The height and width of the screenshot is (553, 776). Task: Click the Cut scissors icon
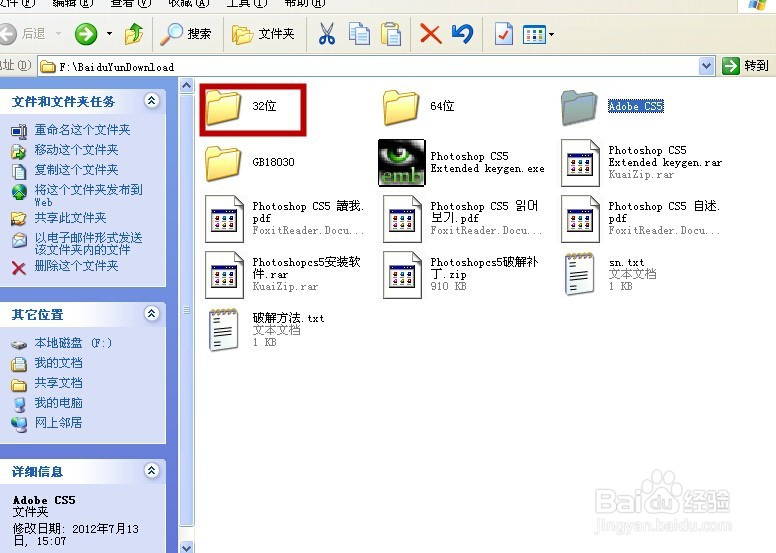point(327,34)
